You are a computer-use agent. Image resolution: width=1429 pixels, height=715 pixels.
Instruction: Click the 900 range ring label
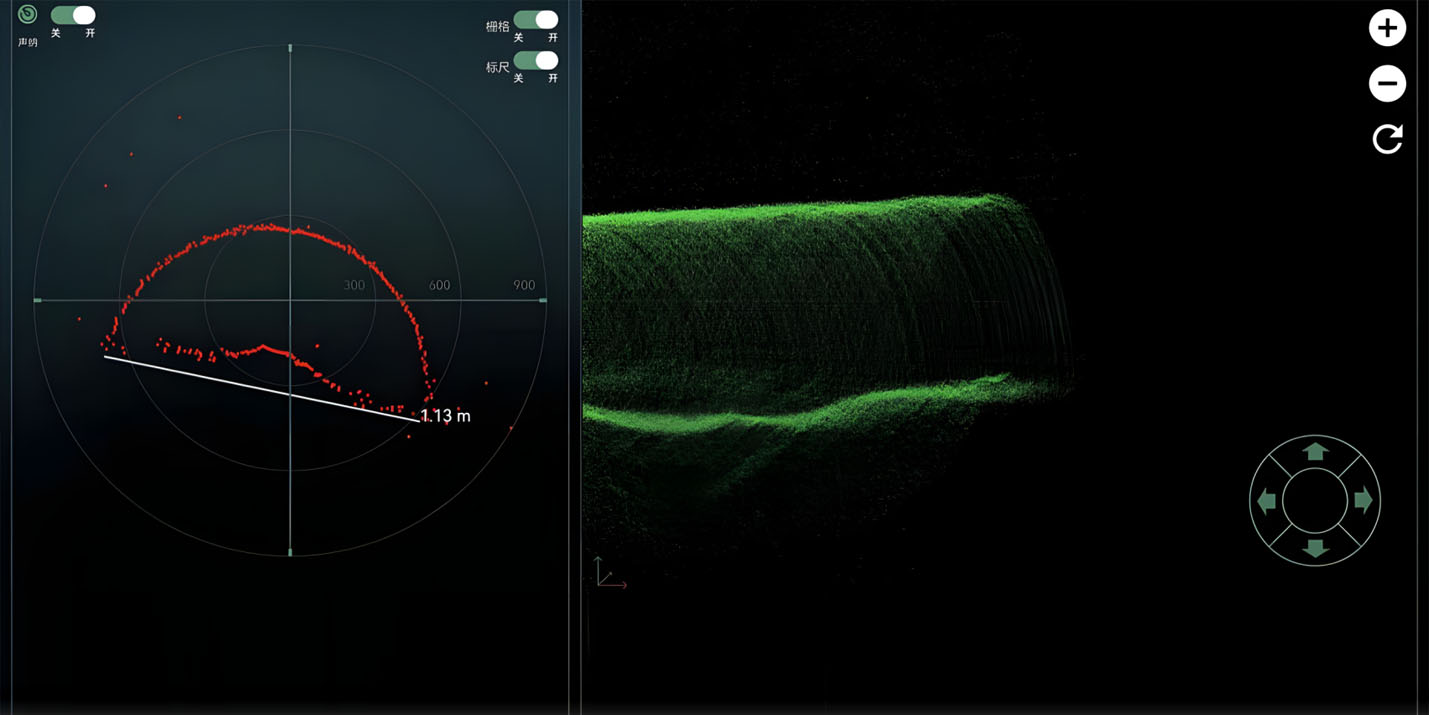[524, 286]
